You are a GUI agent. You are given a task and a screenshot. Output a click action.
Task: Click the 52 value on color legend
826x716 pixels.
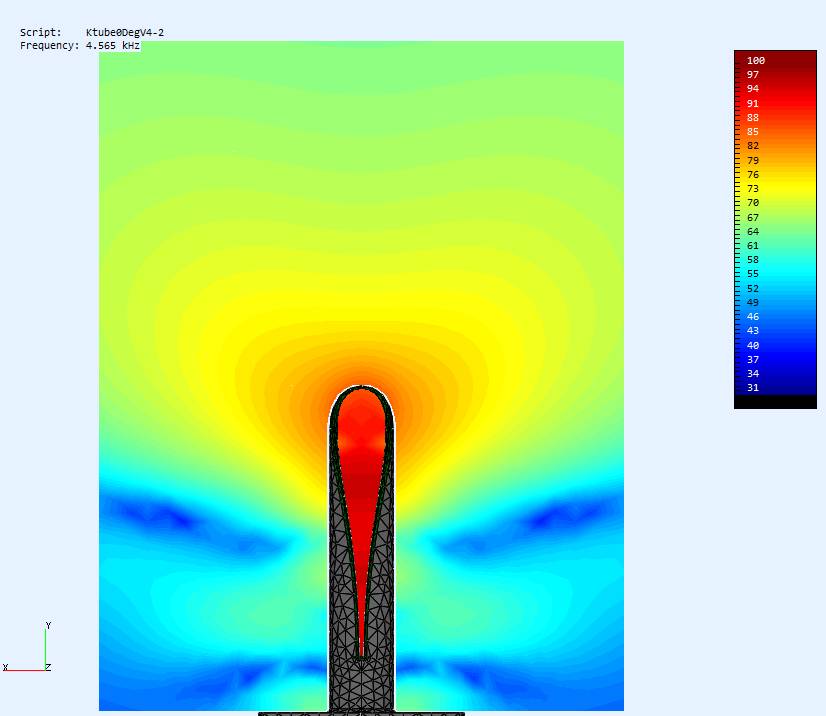coord(753,288)
